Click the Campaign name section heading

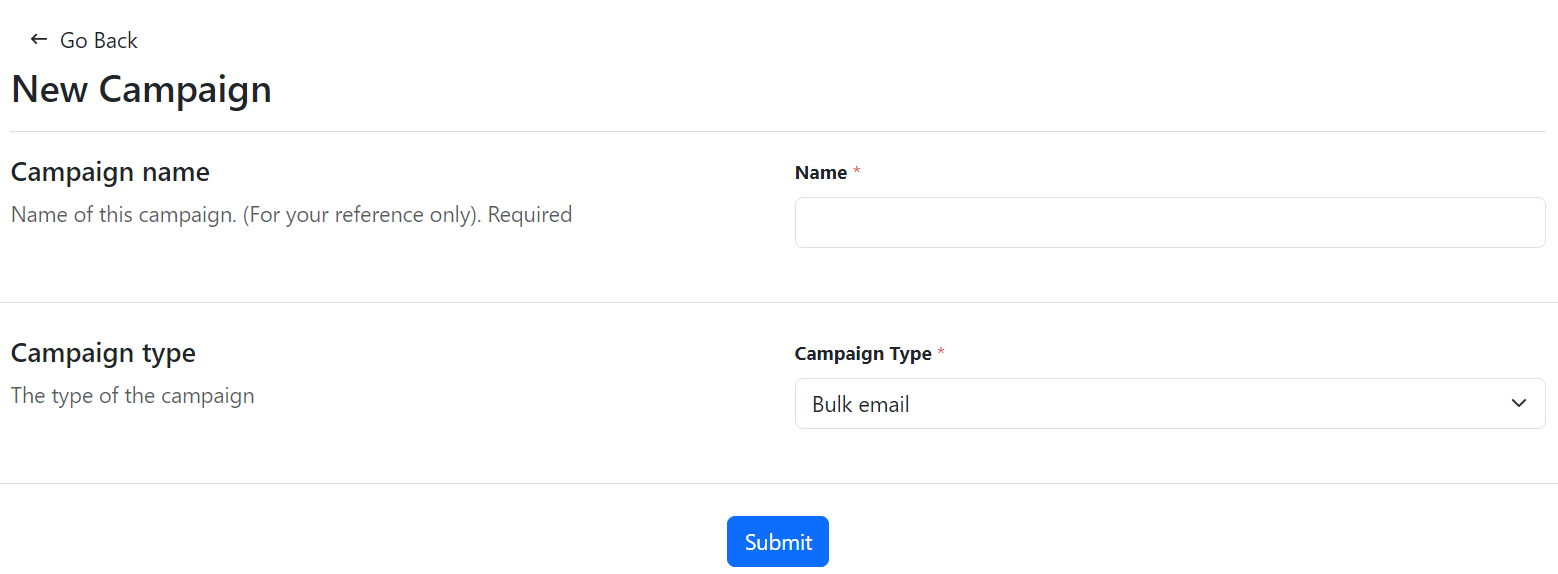(110, 172)
